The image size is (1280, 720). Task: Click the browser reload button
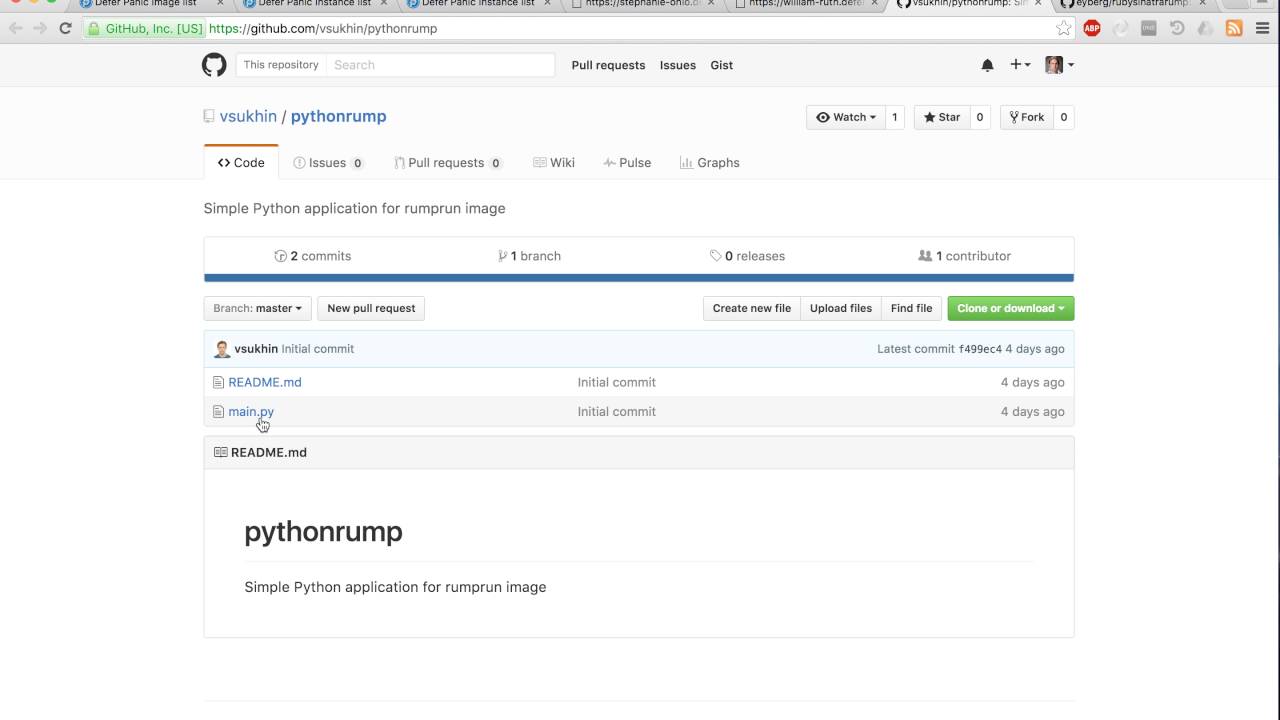pos(65,28)
